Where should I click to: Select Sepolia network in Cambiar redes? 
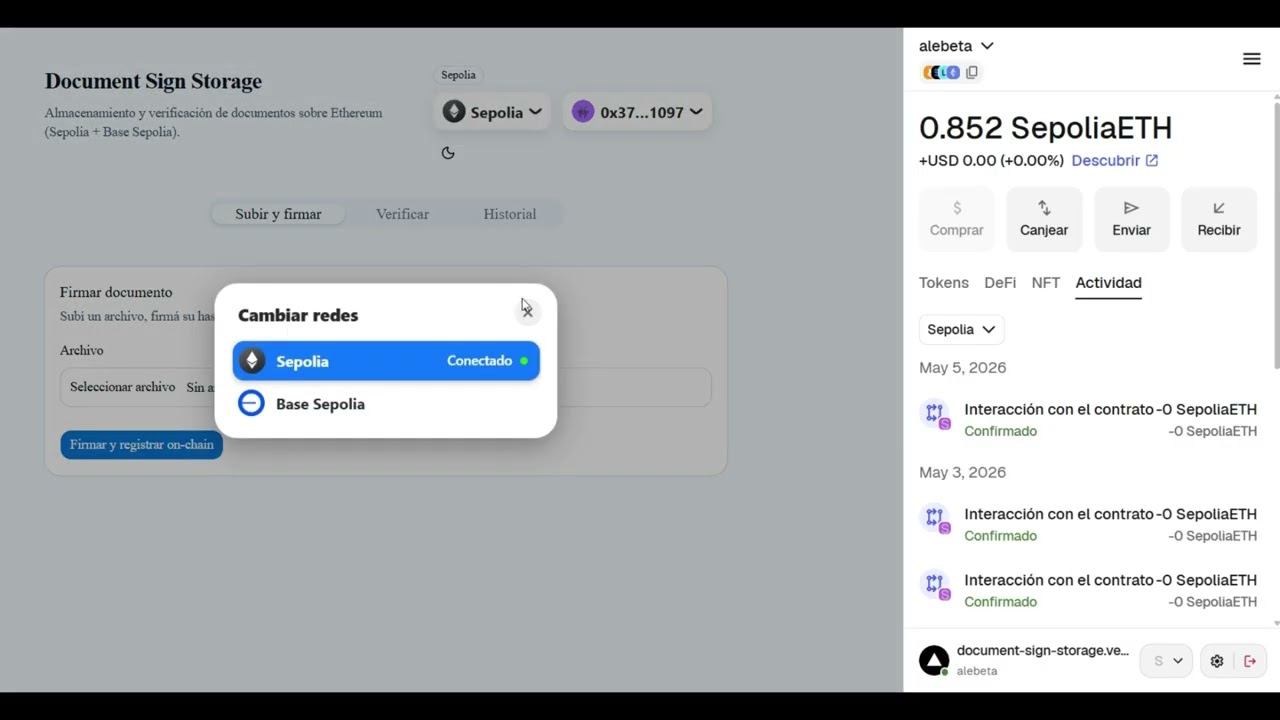point(386,361)
